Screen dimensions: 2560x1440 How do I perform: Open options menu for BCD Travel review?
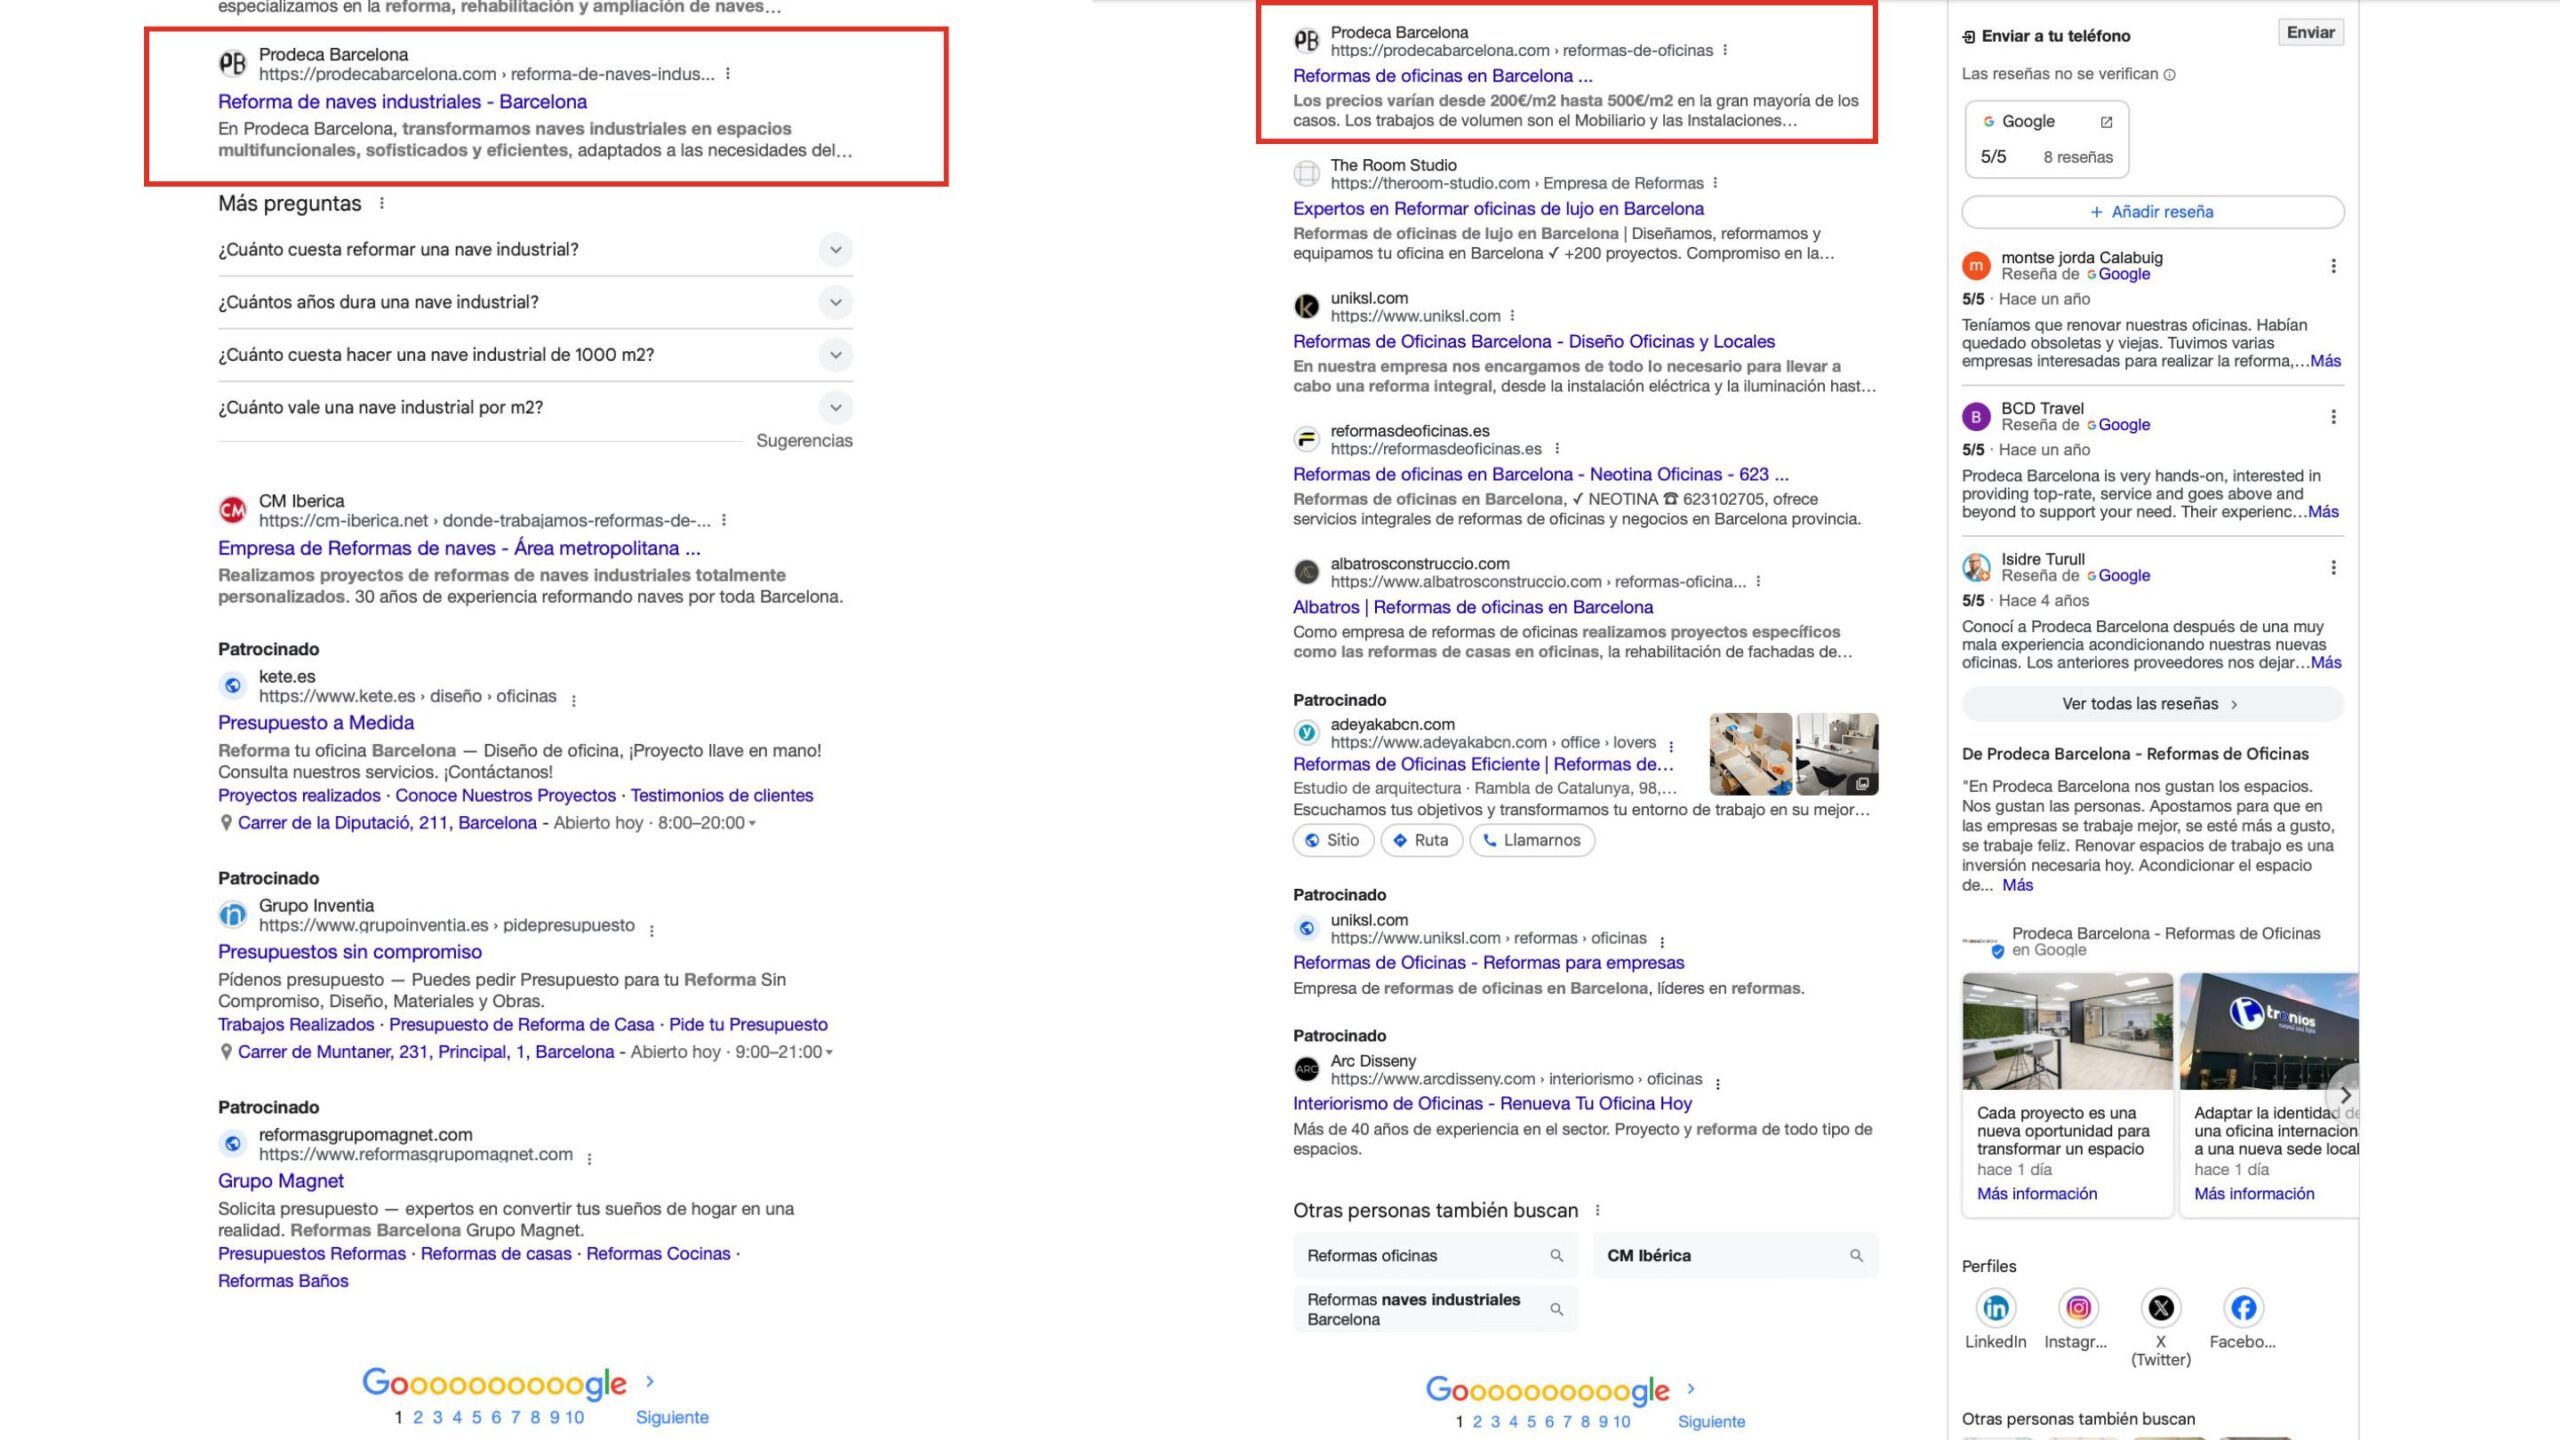coord(2333,417)
